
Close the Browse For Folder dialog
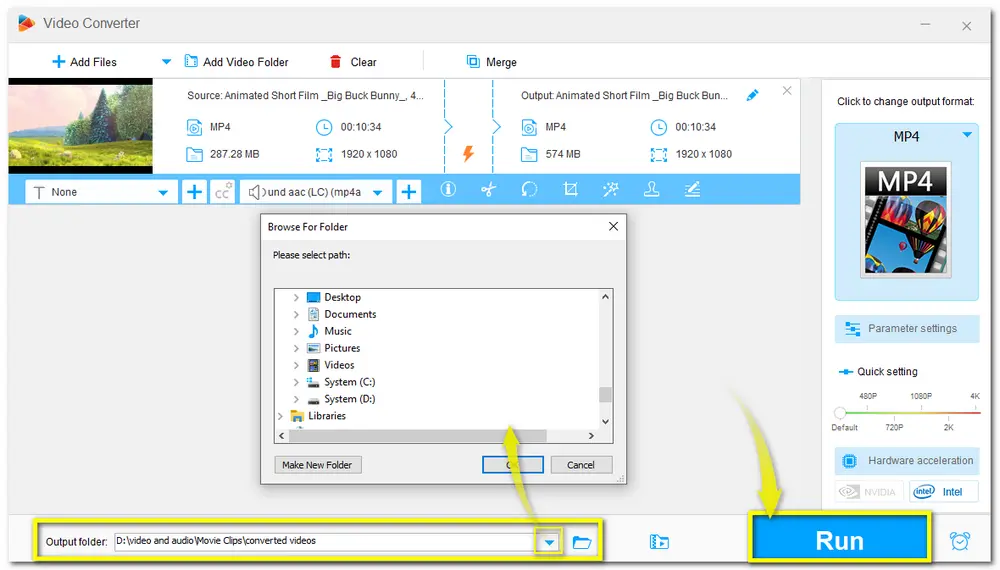613,226
